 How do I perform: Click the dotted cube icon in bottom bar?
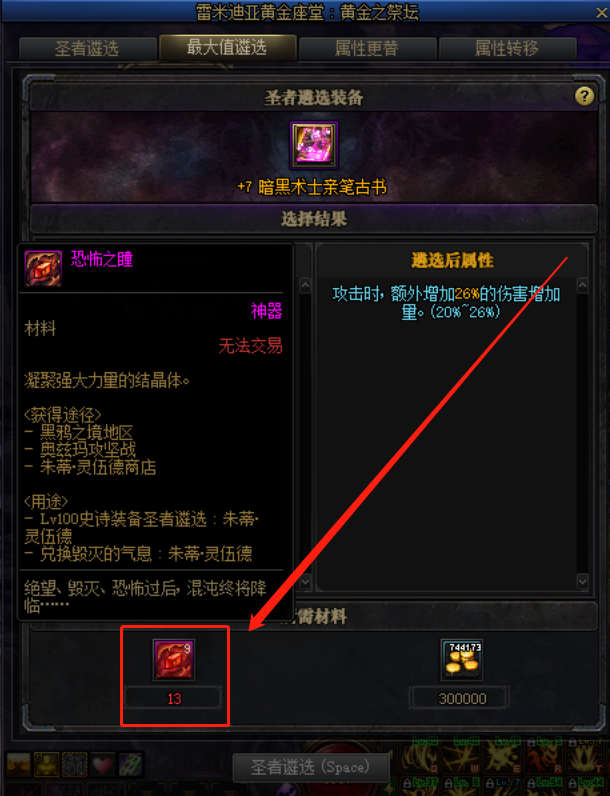[74, 765]
